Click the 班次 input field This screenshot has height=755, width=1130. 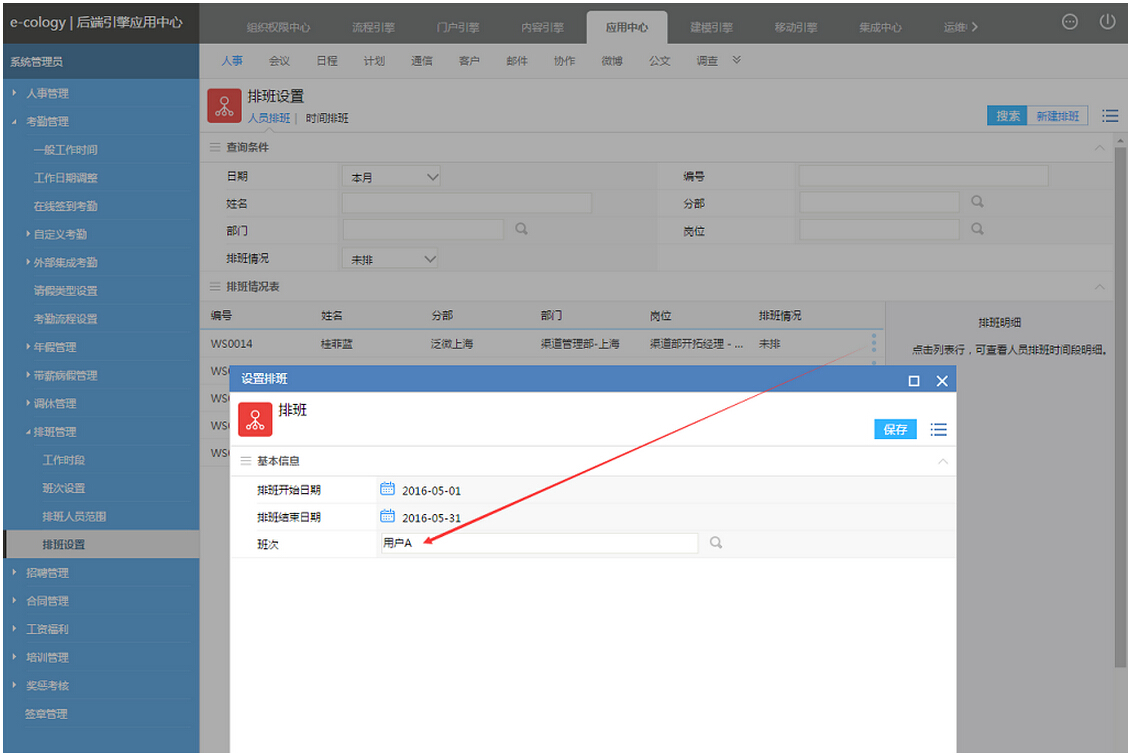pos(538,543)
